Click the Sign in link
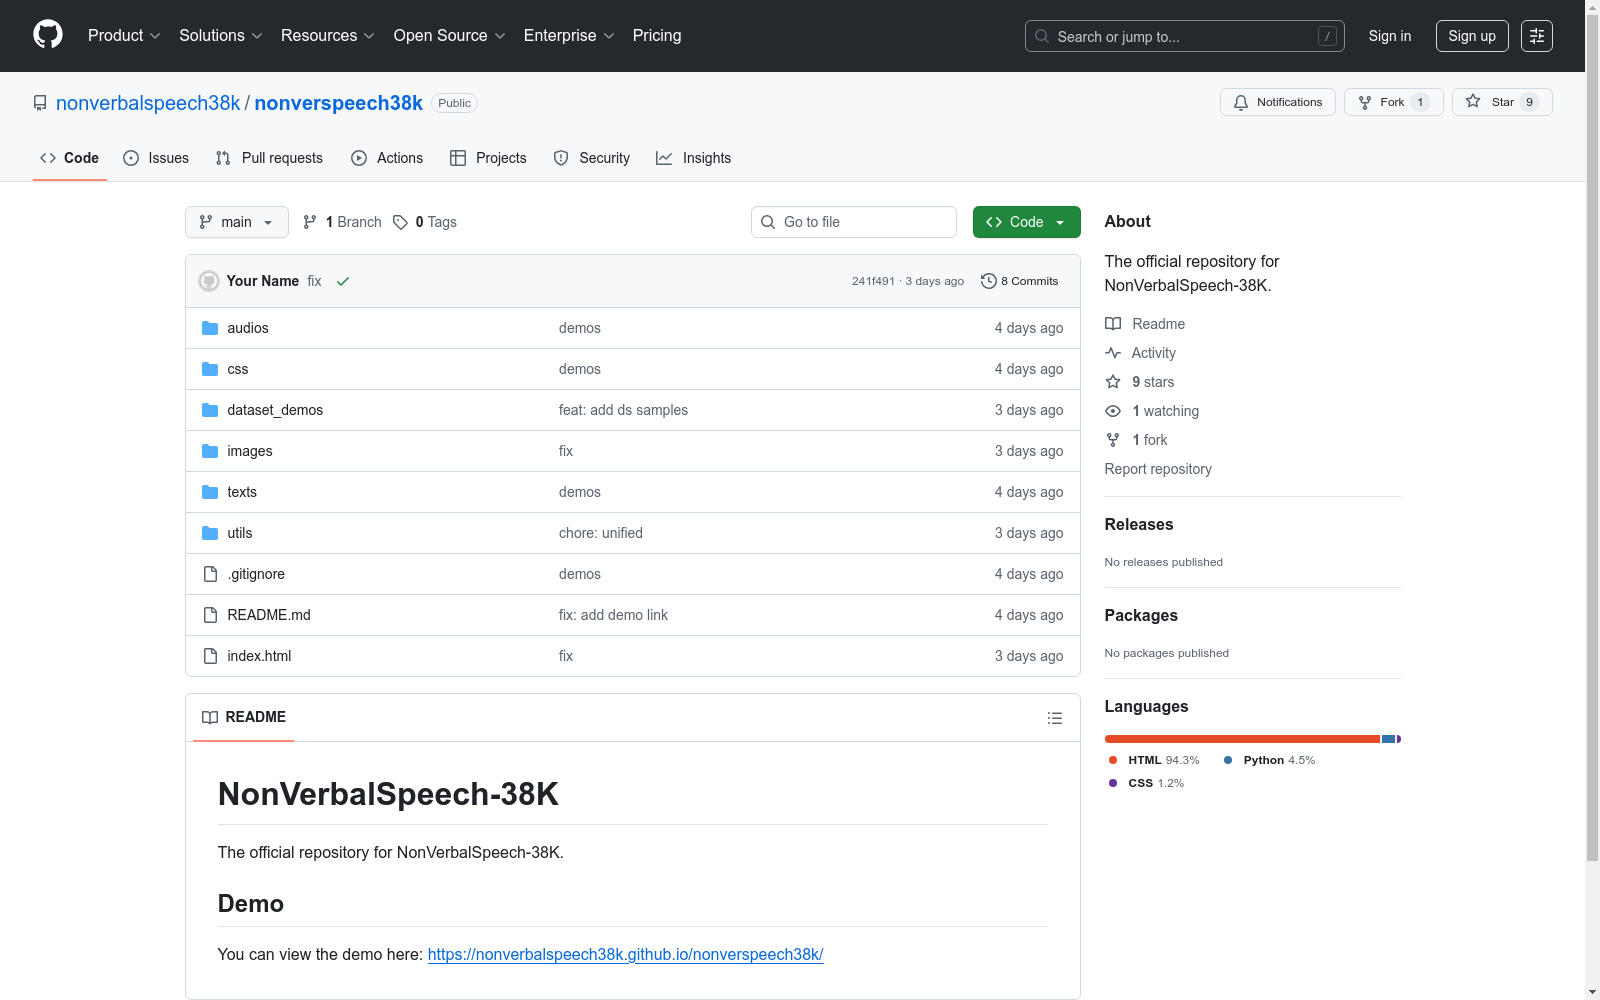Image resolution: width=1600 pixels, height=1000 pixels. (x=1390, y=36)
